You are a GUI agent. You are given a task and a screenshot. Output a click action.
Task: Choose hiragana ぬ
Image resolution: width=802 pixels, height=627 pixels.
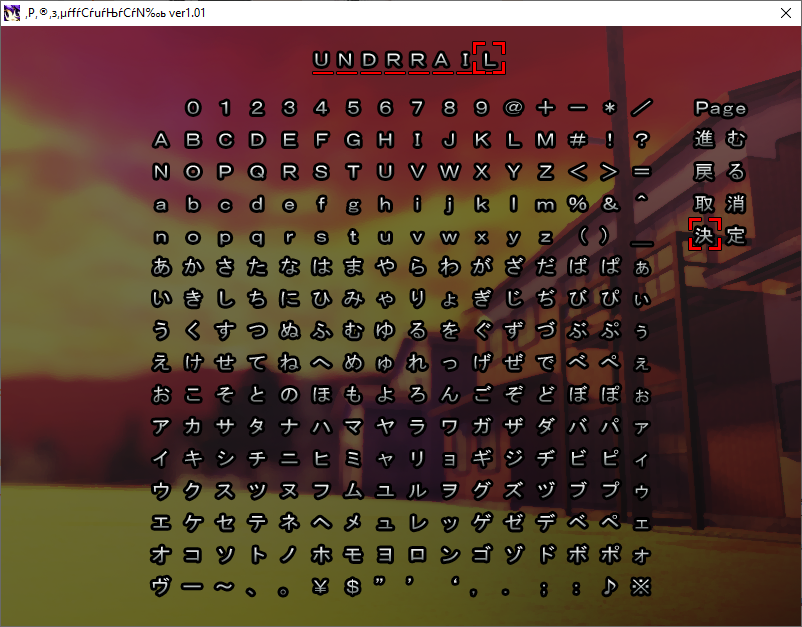click(x=289, y=331)
